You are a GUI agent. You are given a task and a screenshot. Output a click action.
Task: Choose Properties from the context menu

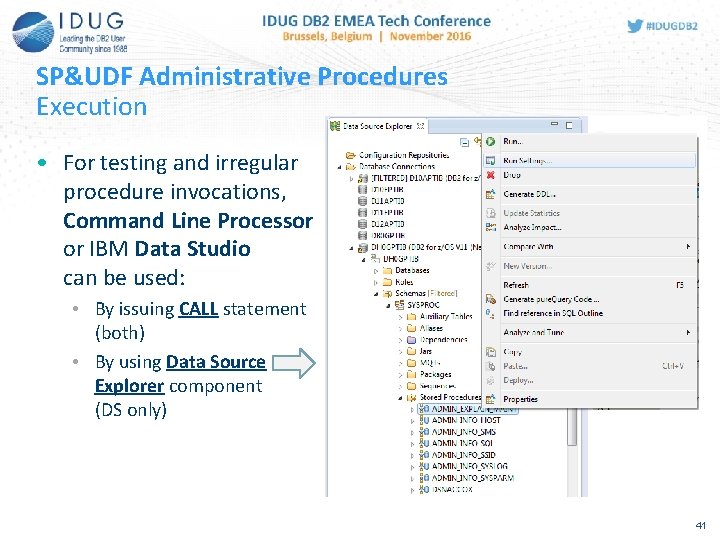coord(590,399)
